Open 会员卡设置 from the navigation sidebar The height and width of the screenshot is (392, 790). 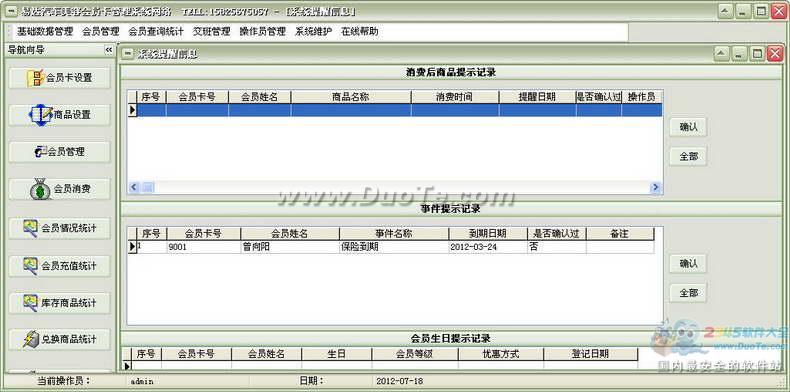click(59, 78)
